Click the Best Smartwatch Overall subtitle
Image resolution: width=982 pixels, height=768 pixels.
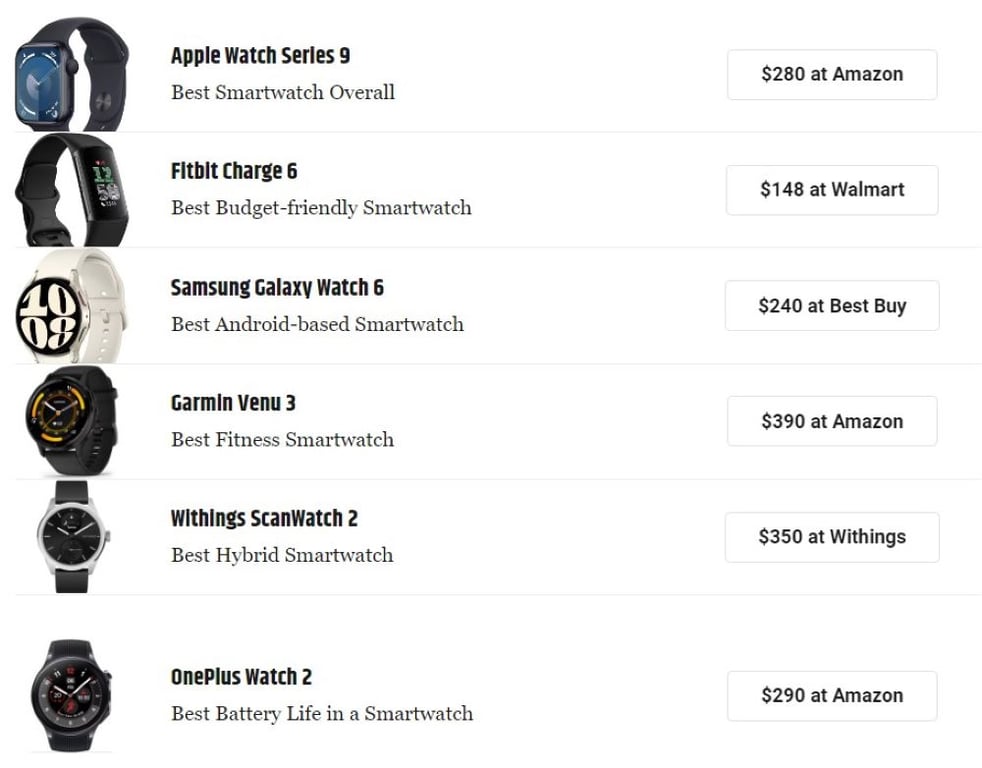[x=283, y=92]
